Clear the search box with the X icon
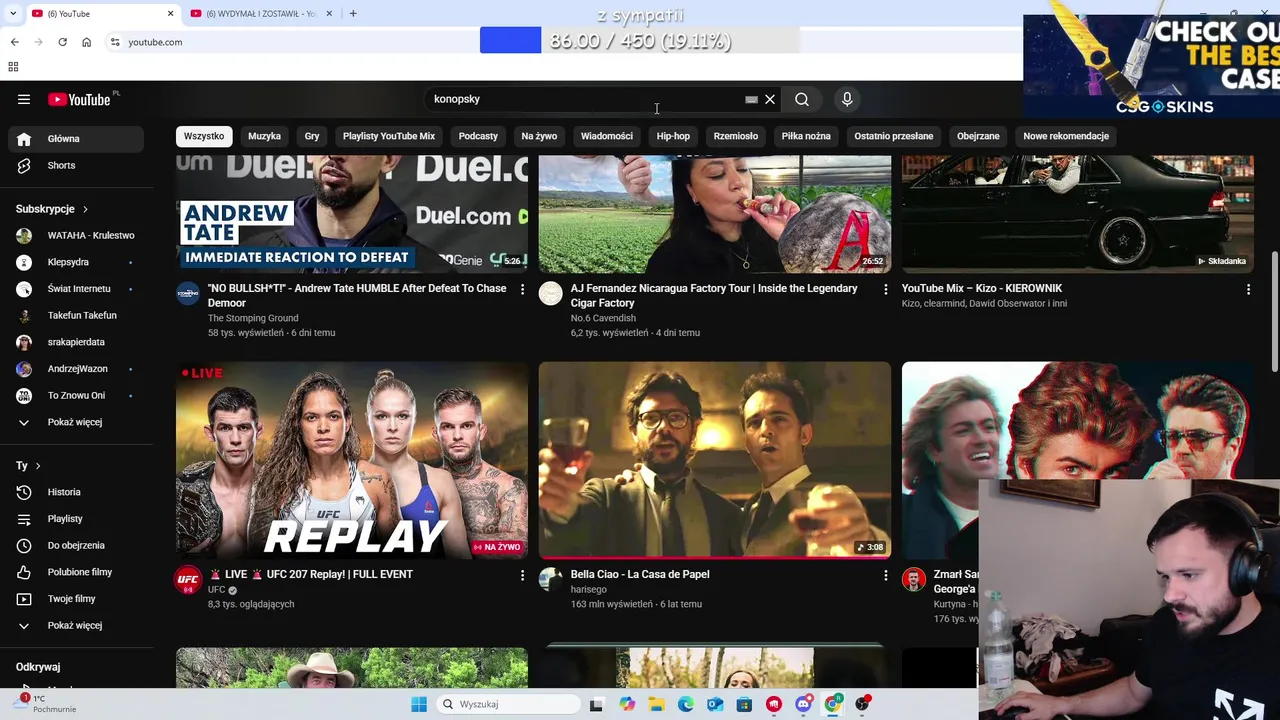The height and width of the screenshot is (720, 1280). [x=770, y=99]
